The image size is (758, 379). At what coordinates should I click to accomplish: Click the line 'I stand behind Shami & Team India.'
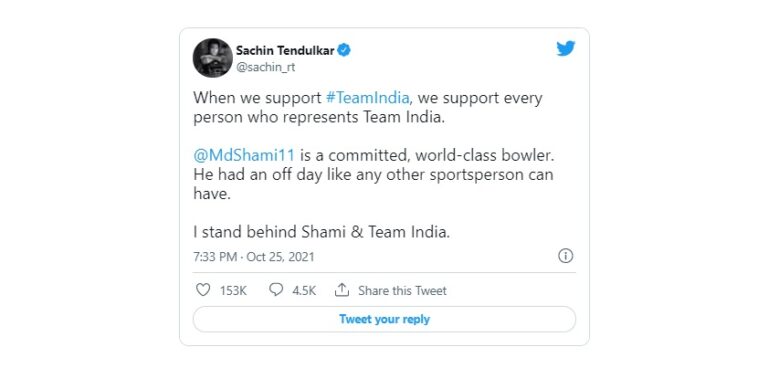coord(321,233)
